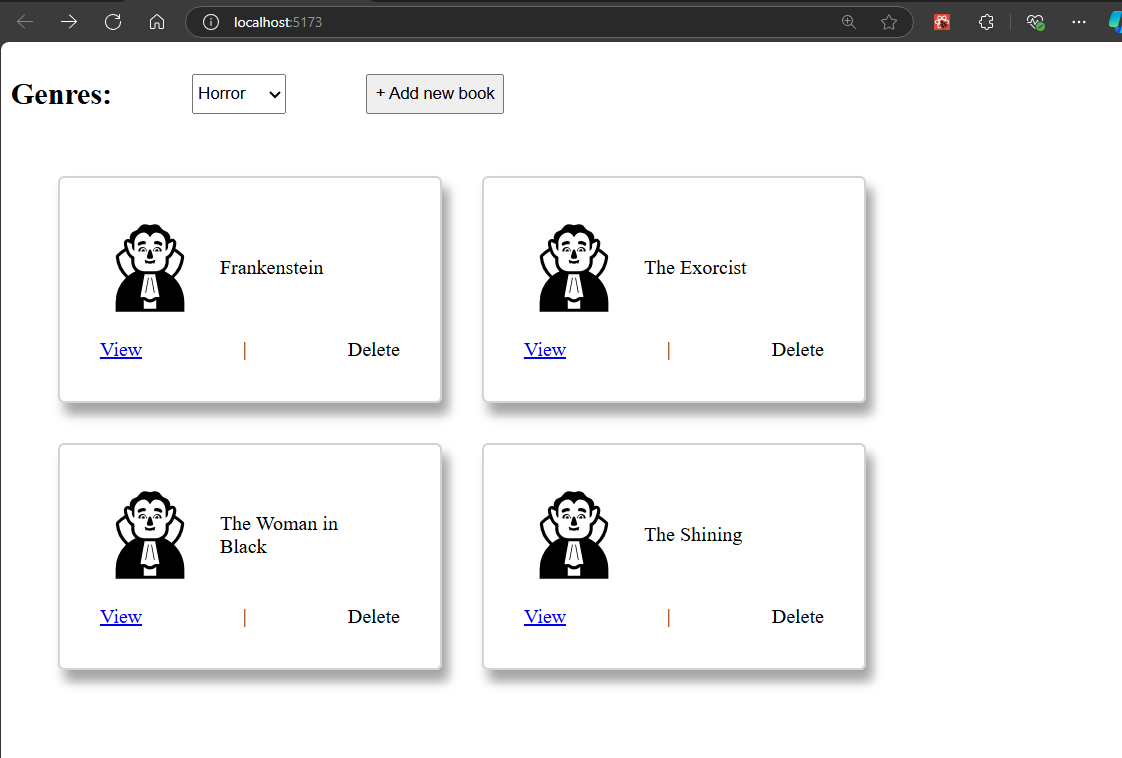
Task: Open browser settings and more menu
Action: 1078,22
